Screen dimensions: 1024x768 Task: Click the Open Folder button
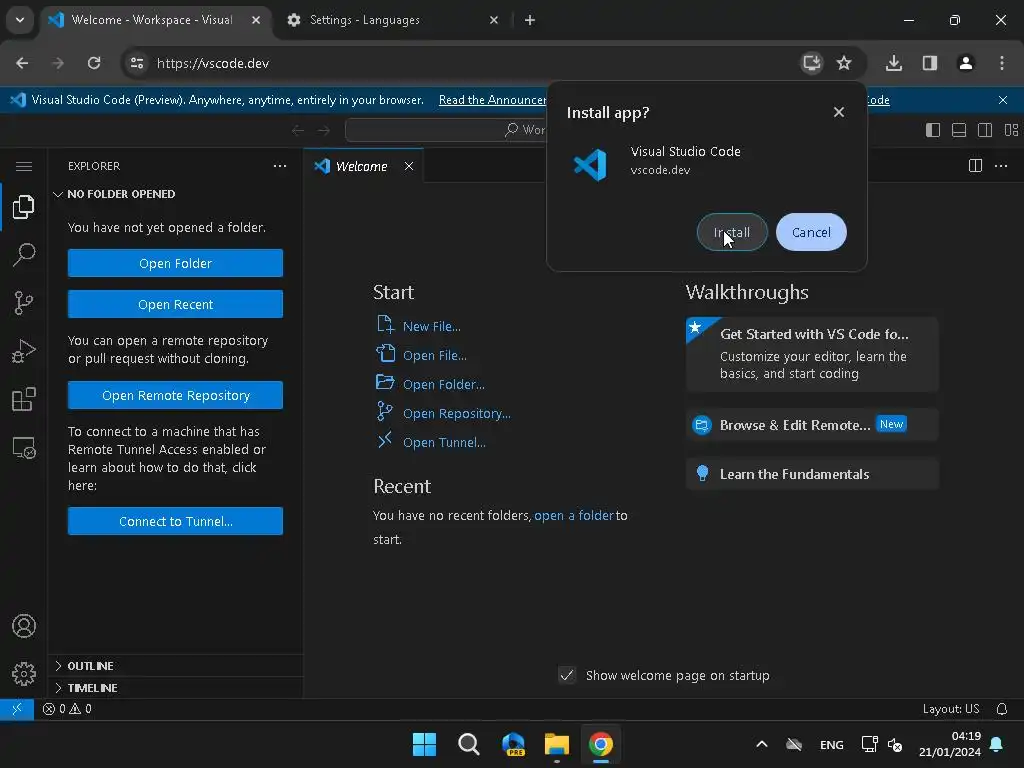click(x=175, y=263)
